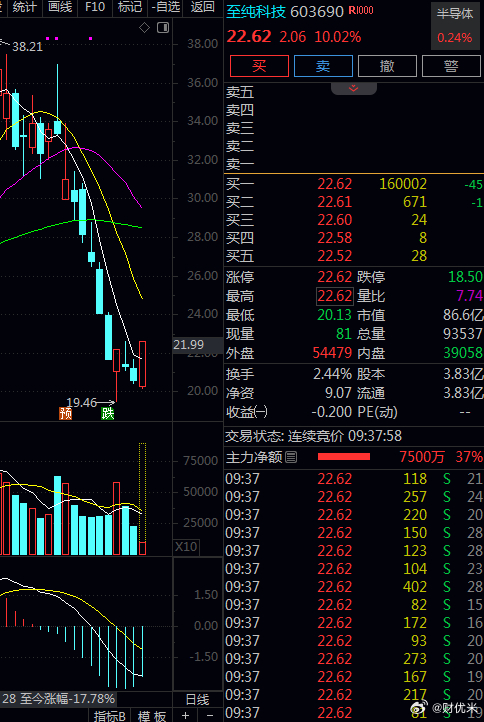This screenshot has height=722, width=484.
Task: Click the latest red candlestick on chart
Action: coord(143,365)
